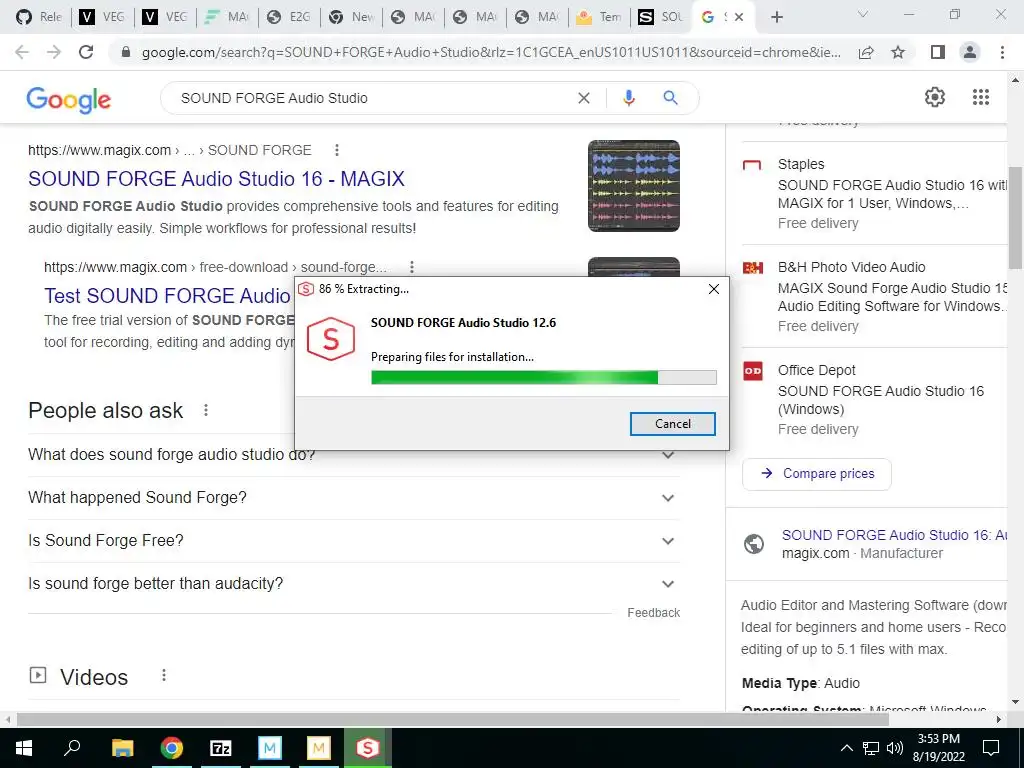Open Chrome side panel

pyautogui.click(x=938, y=52)
